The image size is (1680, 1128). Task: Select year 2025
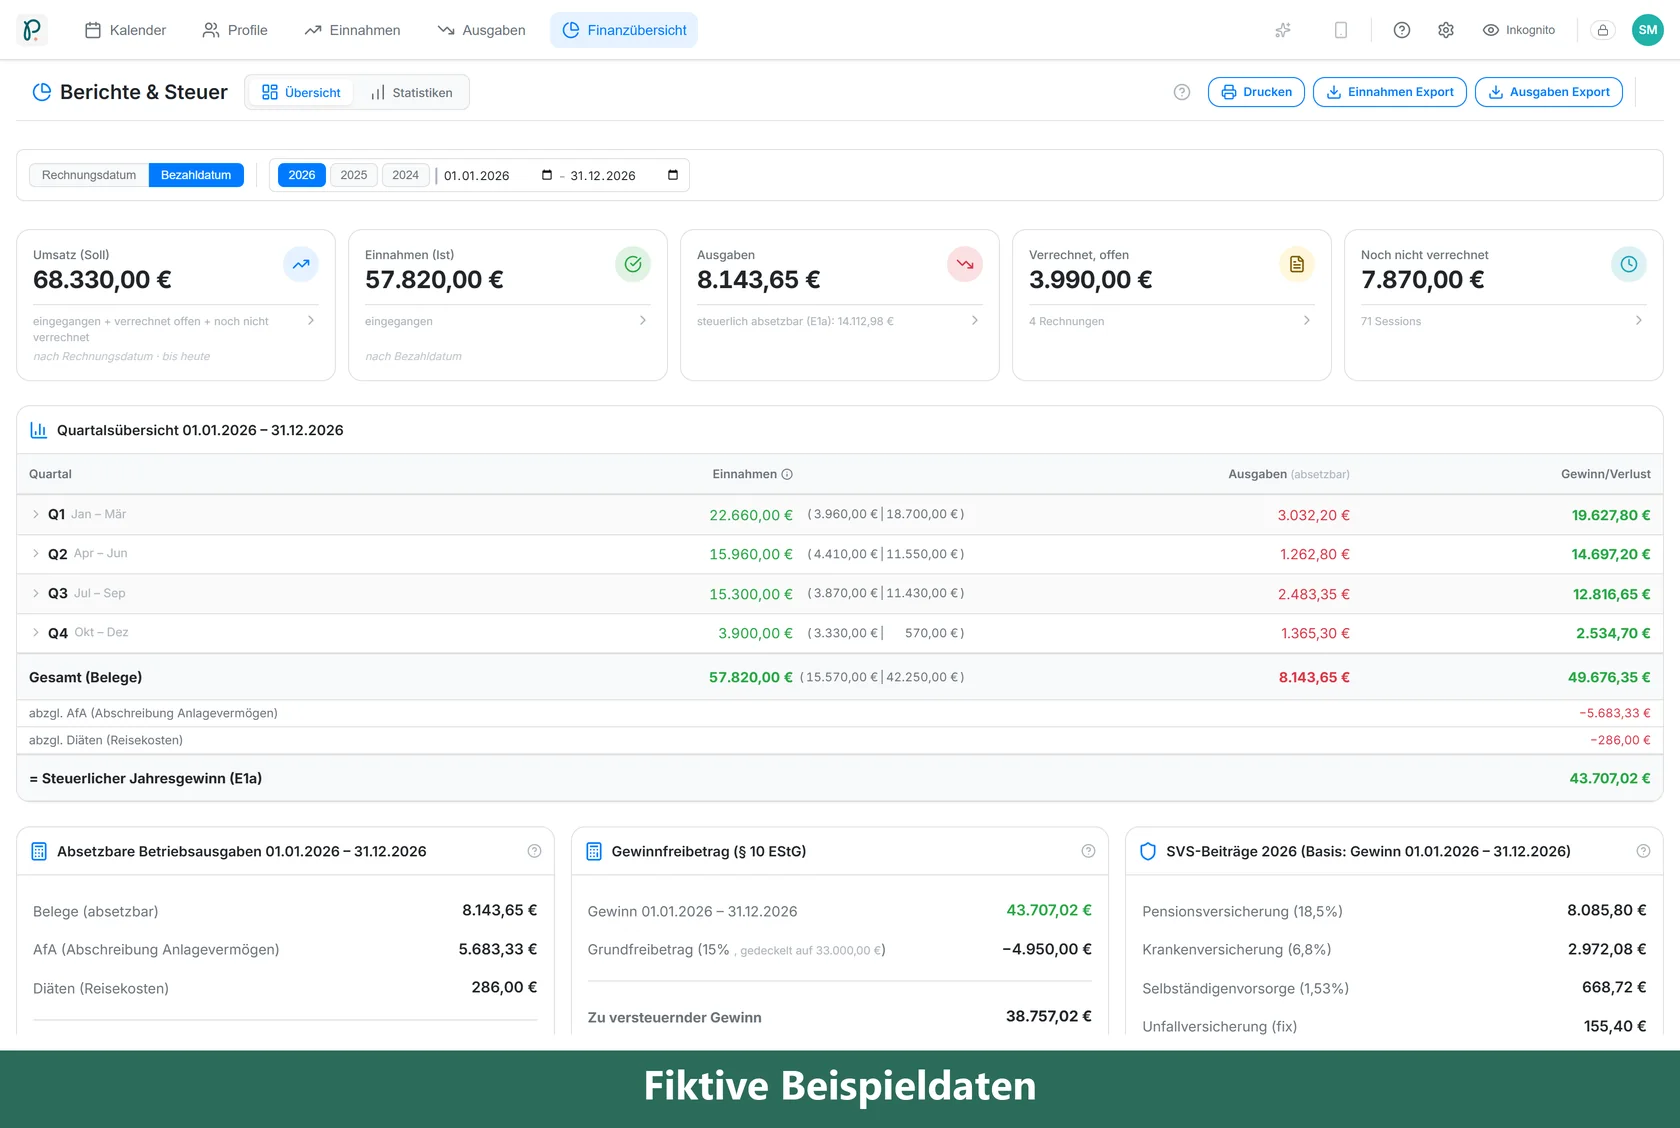tap(354, 175)
